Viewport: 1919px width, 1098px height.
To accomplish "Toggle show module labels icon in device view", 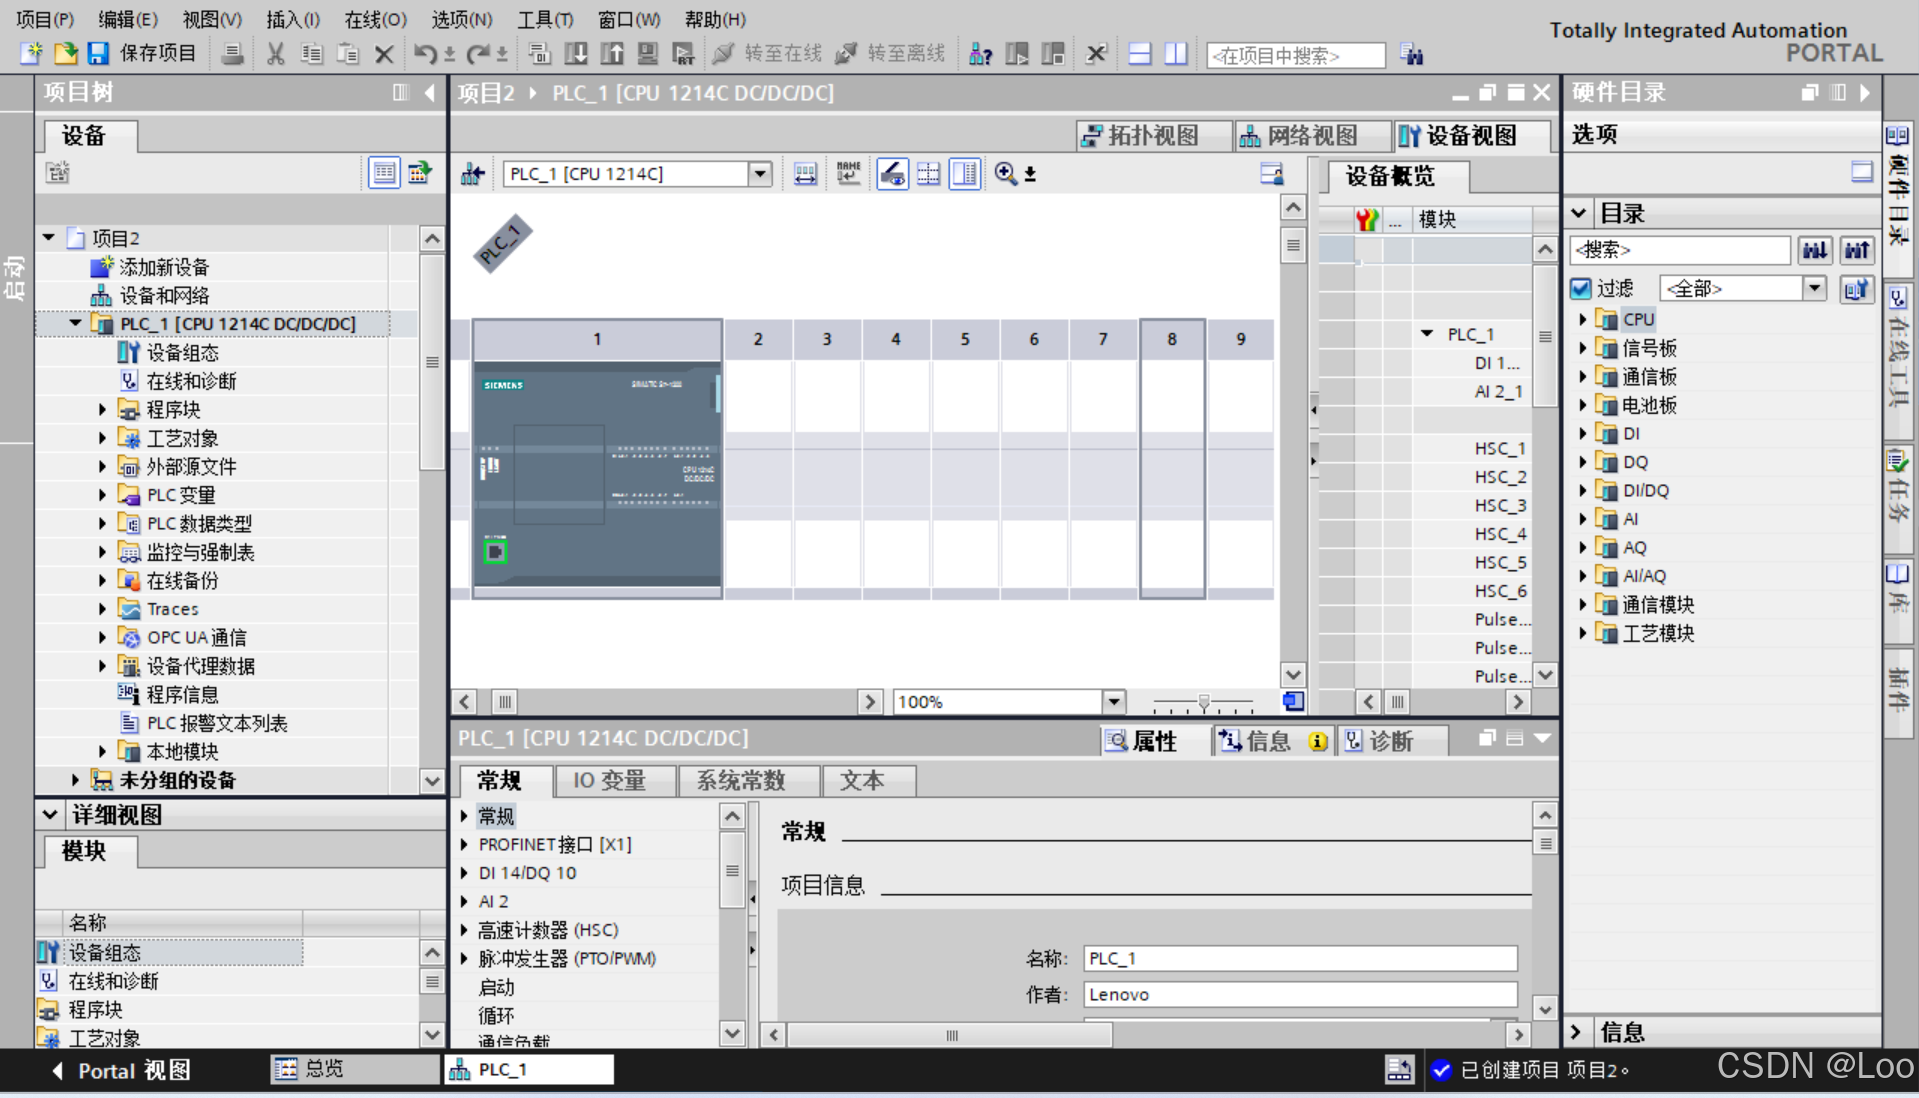I will [805, 174].
